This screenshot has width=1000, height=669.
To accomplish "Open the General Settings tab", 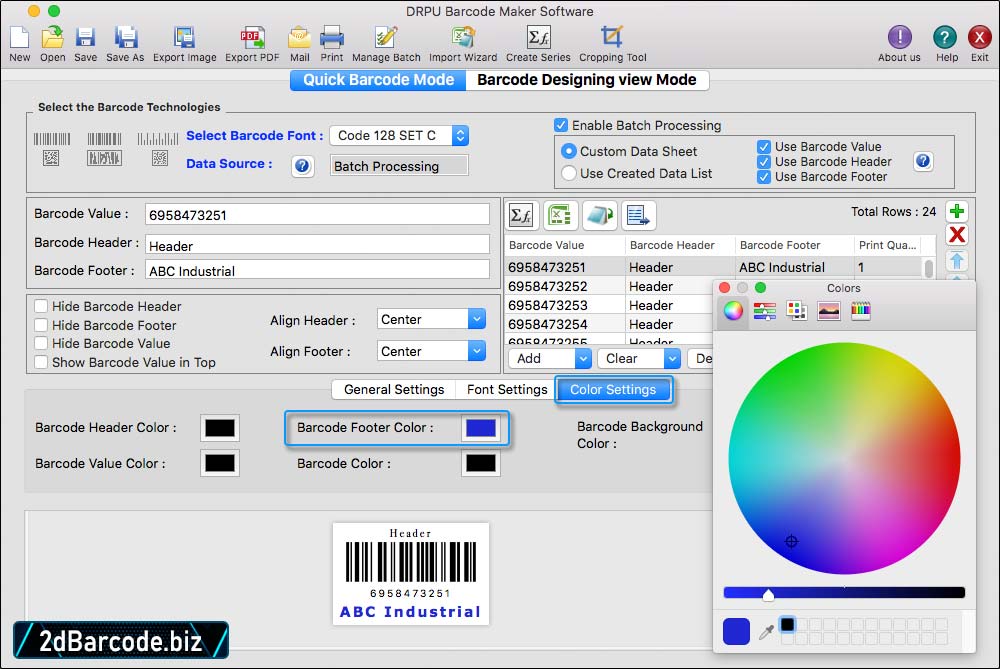I will (x=393, y=390).
